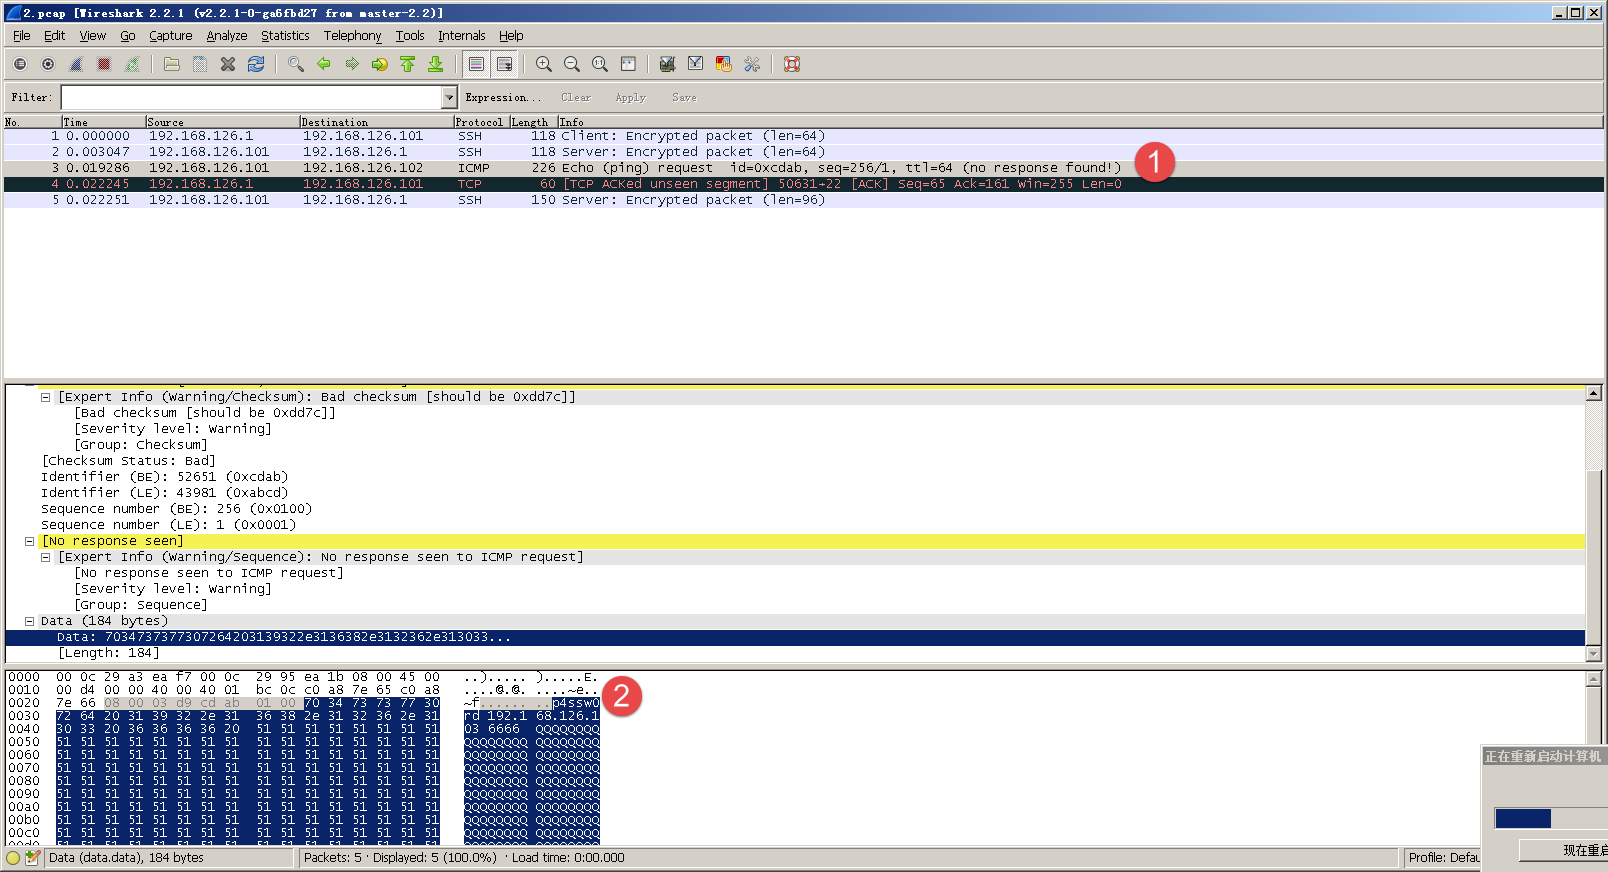Click the Expression... button

pyautogui.click(x=503, y=98)
